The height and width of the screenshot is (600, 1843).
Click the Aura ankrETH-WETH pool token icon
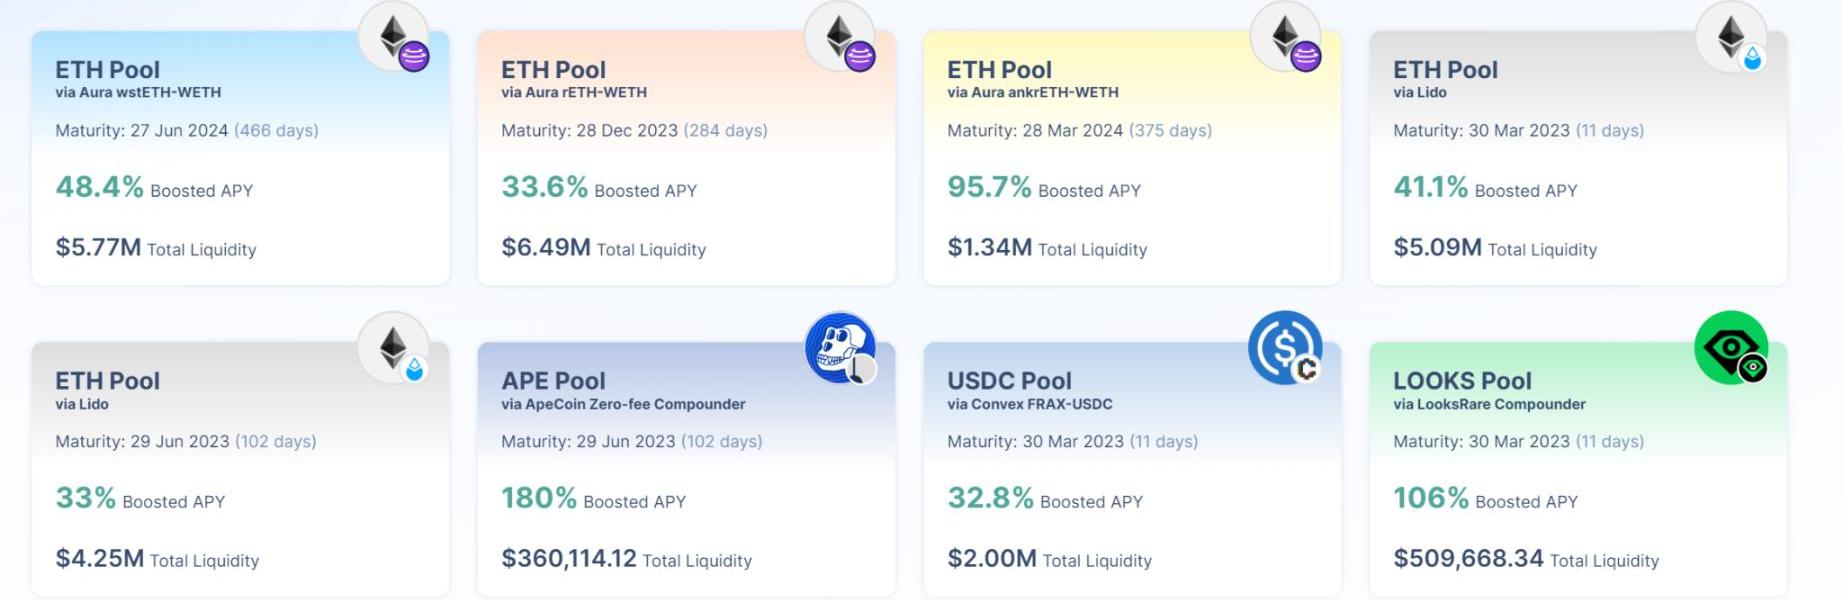(1286, 37)
